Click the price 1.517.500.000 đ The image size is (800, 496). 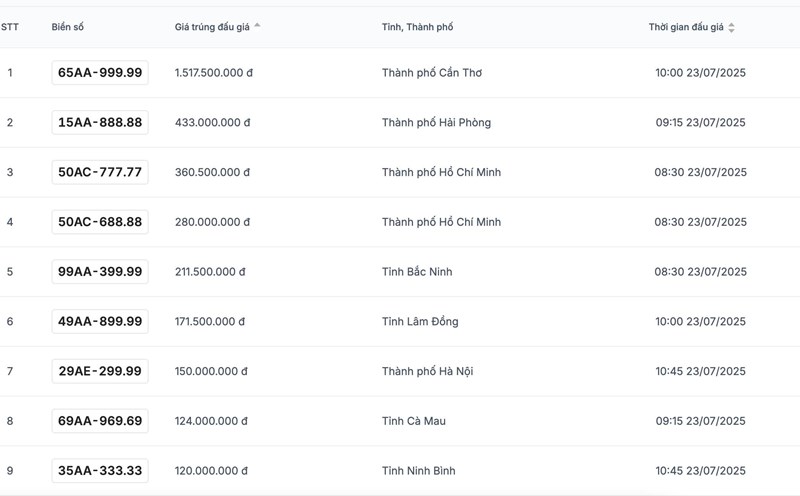(214, 73)
